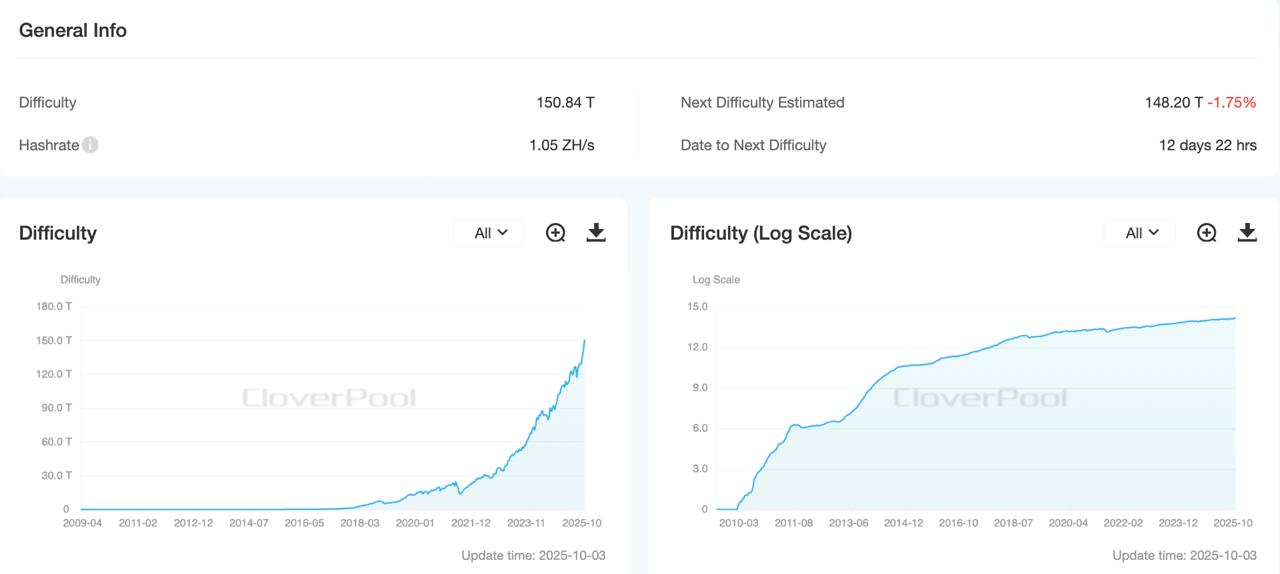
Task: Expand the All dropdown on Log Scale chart
Action: click(x=1141, y=233)
